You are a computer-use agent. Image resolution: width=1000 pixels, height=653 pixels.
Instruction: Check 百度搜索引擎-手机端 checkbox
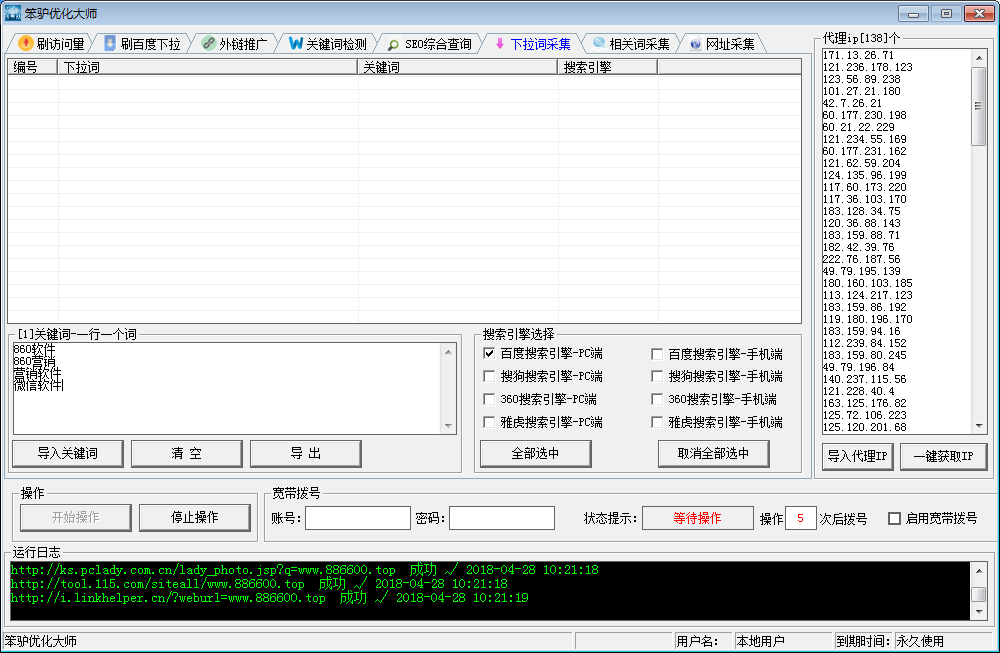point(657,354)
